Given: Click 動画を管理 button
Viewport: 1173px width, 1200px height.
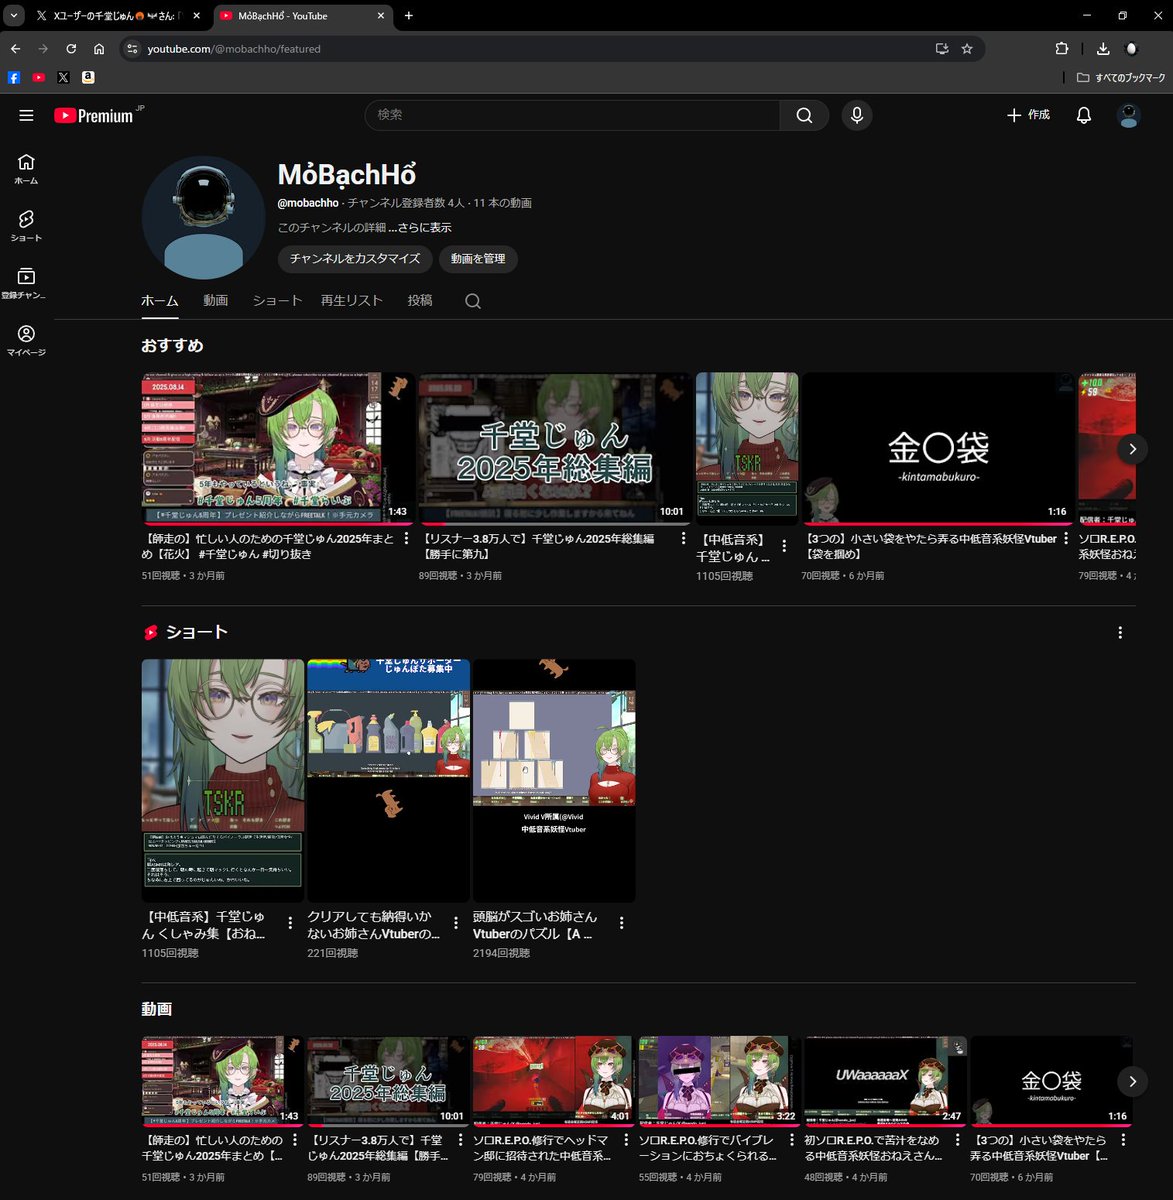Looking at the screenshot, I should 478,259.
